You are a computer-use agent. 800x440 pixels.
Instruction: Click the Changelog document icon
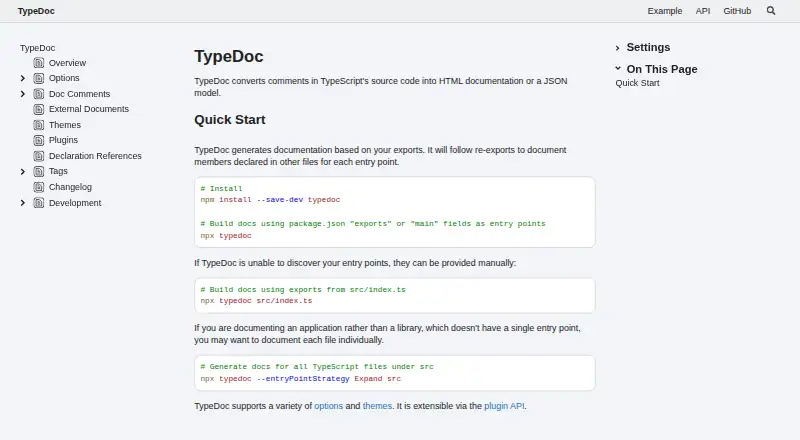pyautogui.click(x=39, y=187)
